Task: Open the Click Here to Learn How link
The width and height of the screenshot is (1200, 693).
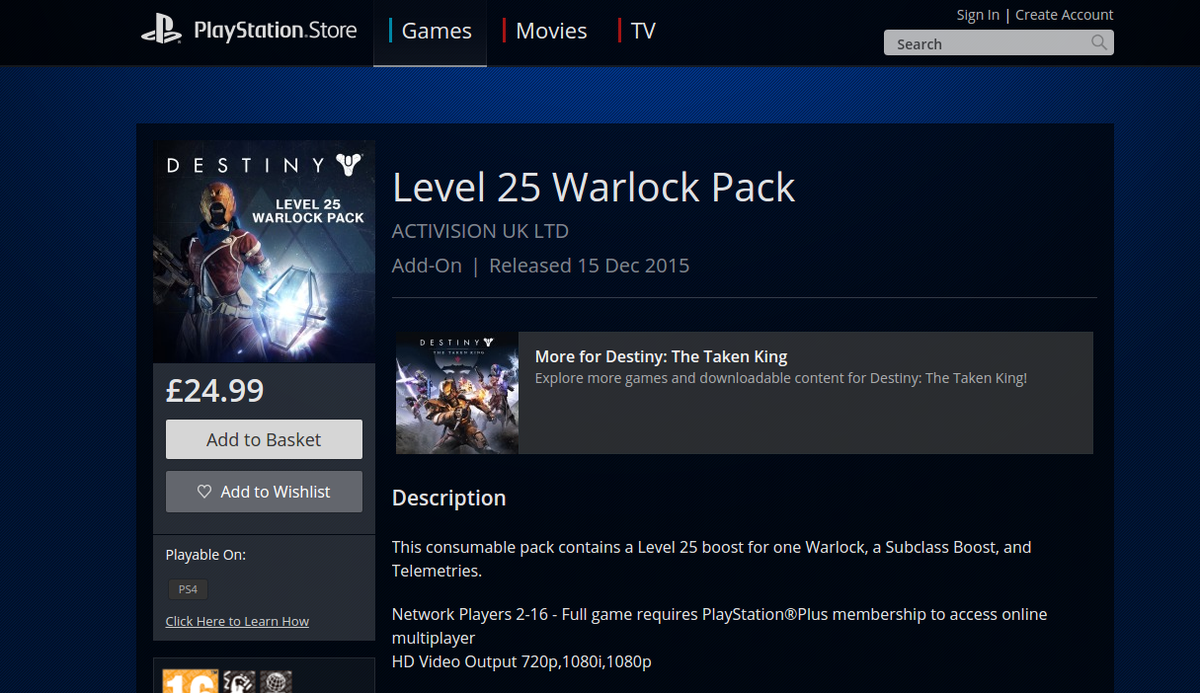Action: point(237,621)
